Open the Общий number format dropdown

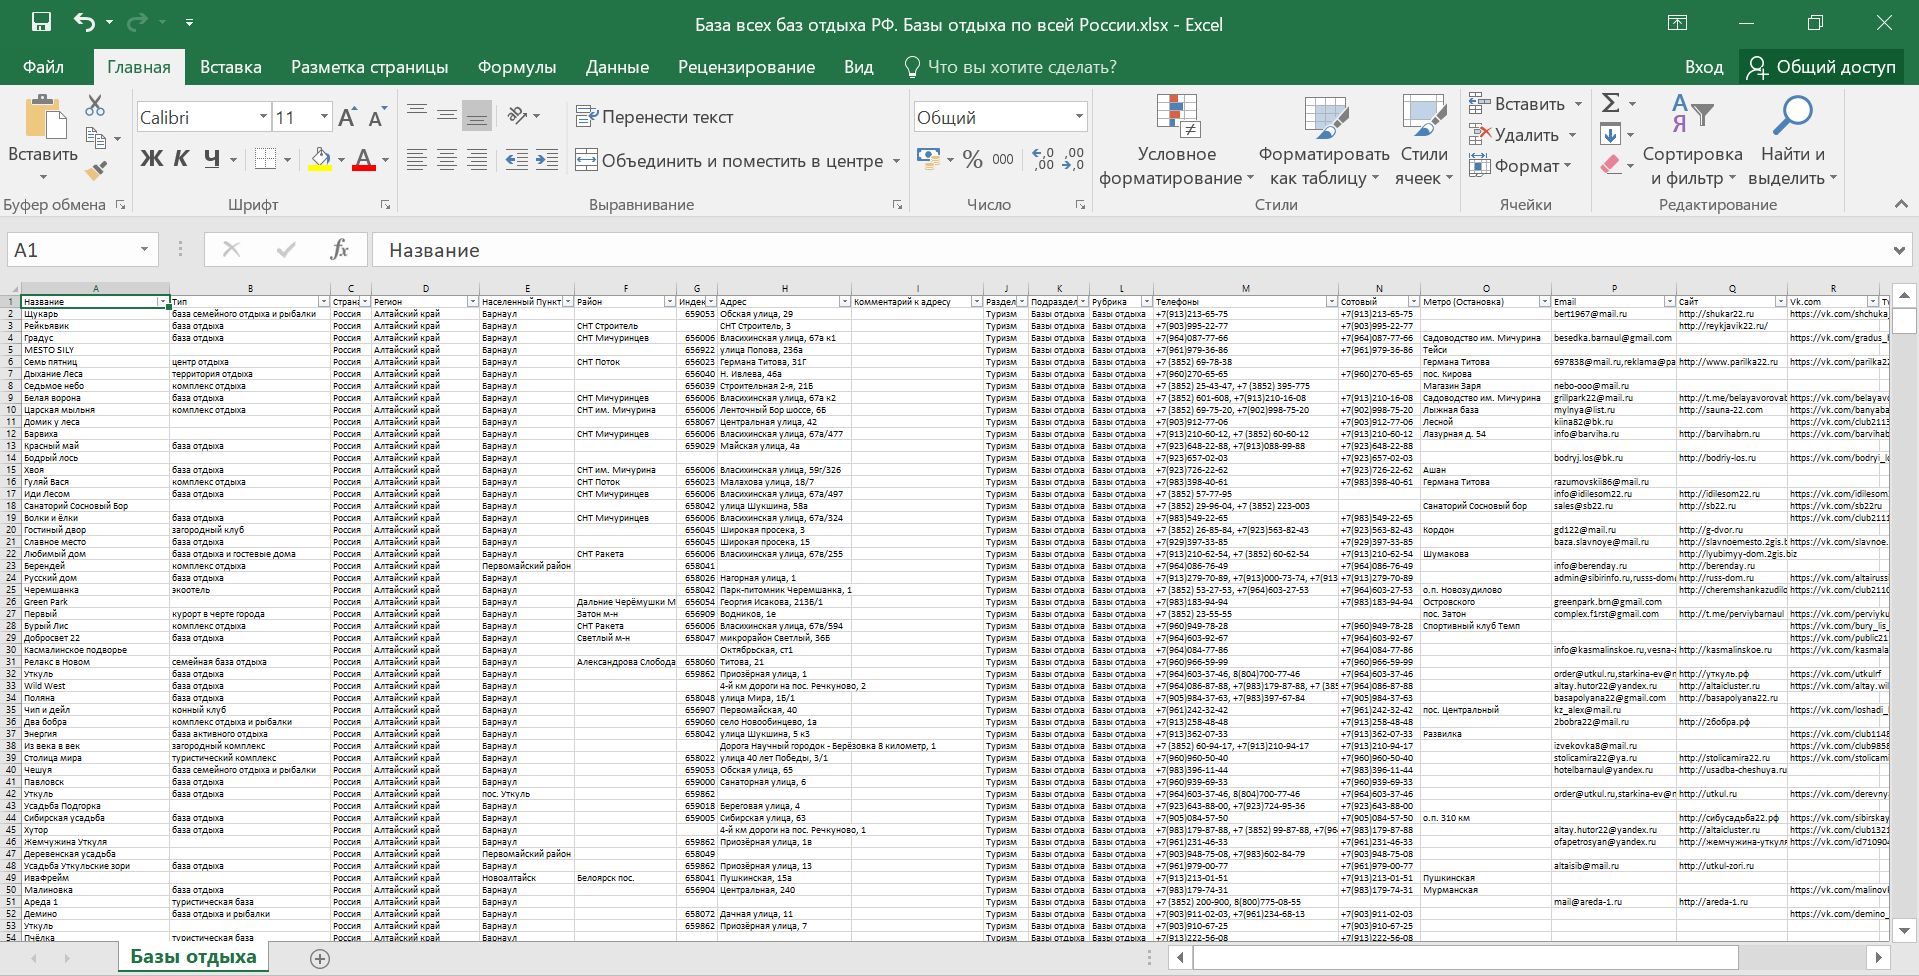(x=1078, y=117)
